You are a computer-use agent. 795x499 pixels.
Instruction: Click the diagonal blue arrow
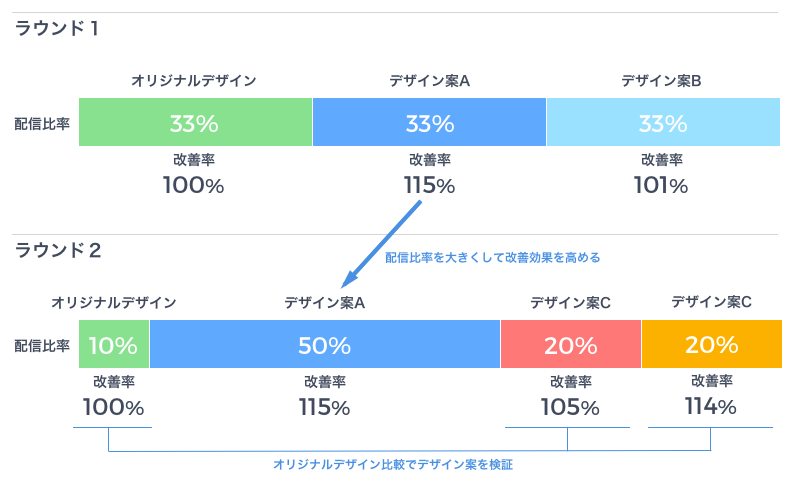[381, 244]
